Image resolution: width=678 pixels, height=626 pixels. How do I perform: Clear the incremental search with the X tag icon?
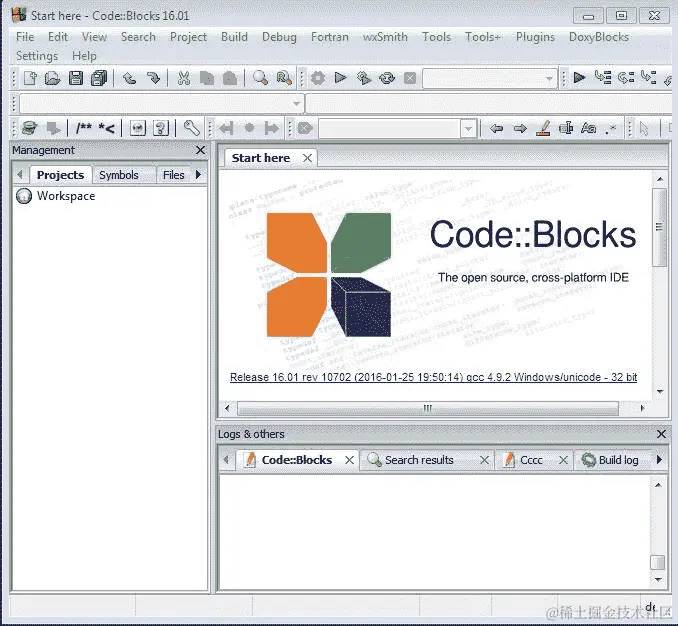(305, 128)
